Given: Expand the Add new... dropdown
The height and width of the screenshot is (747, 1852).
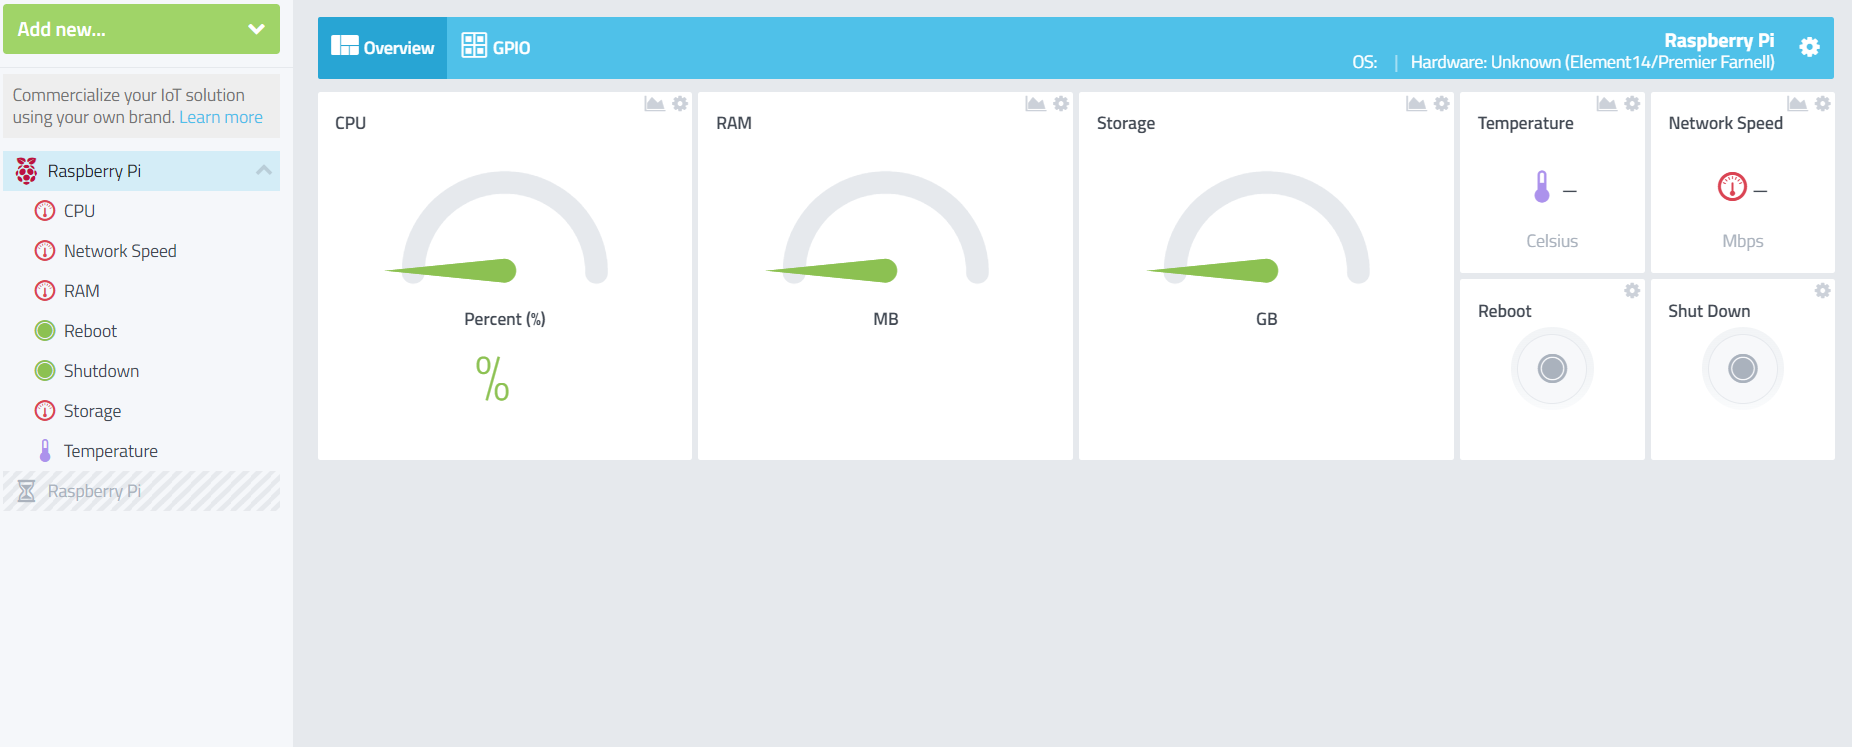Looking at the screenshot, I should [141, 29].
